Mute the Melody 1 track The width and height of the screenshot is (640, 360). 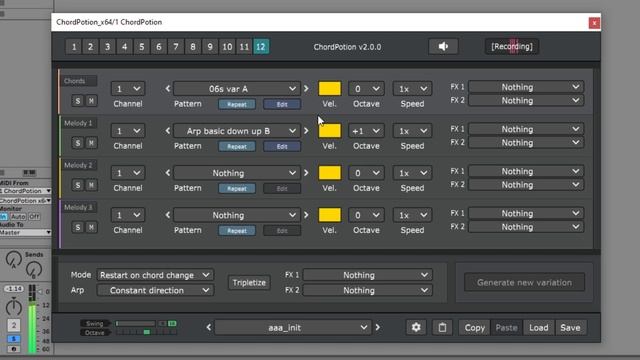(91, 143)
